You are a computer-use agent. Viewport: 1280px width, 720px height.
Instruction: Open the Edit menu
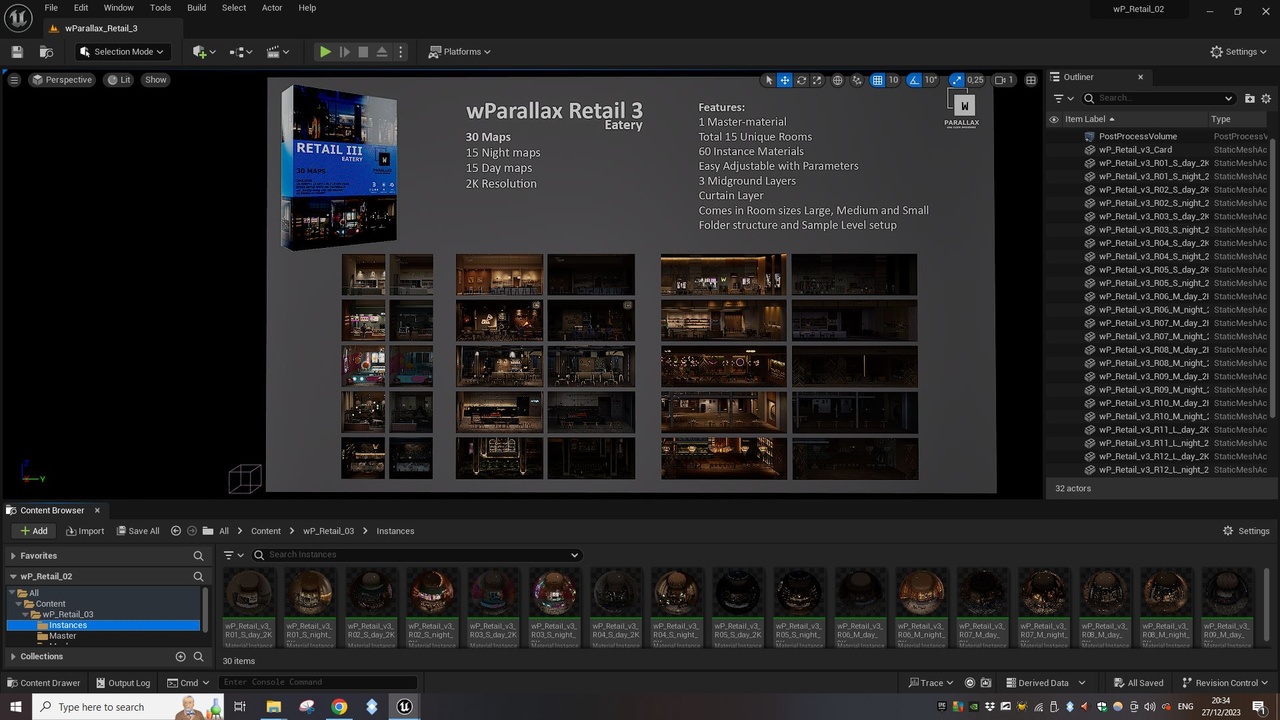click(x=81, y=8)
